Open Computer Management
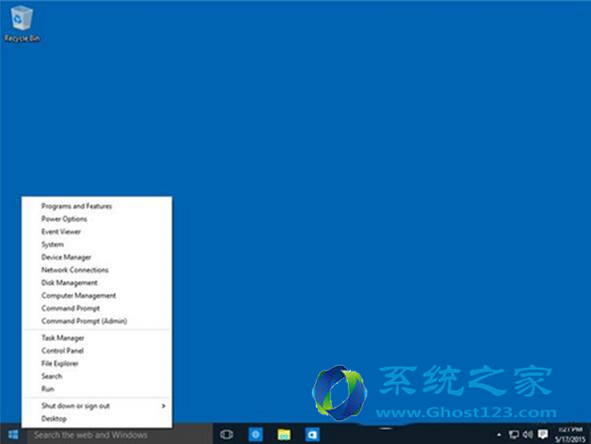591x444 pixels. [x=97, y=295]
